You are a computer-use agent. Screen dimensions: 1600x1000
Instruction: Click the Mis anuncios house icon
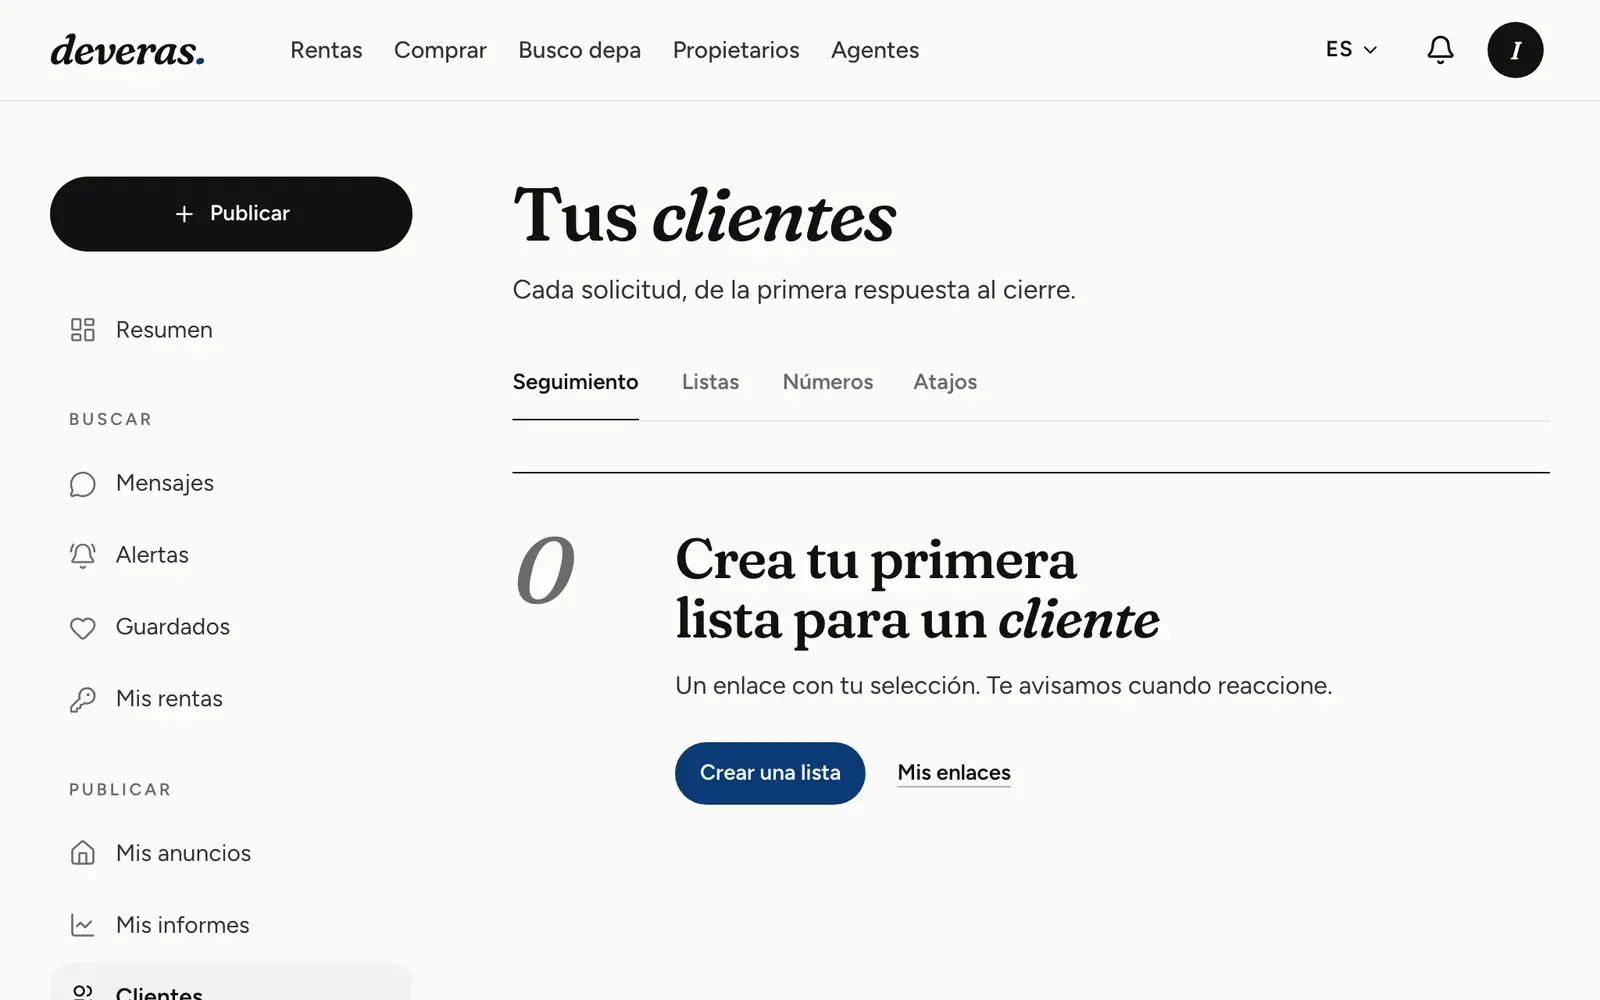83,853
